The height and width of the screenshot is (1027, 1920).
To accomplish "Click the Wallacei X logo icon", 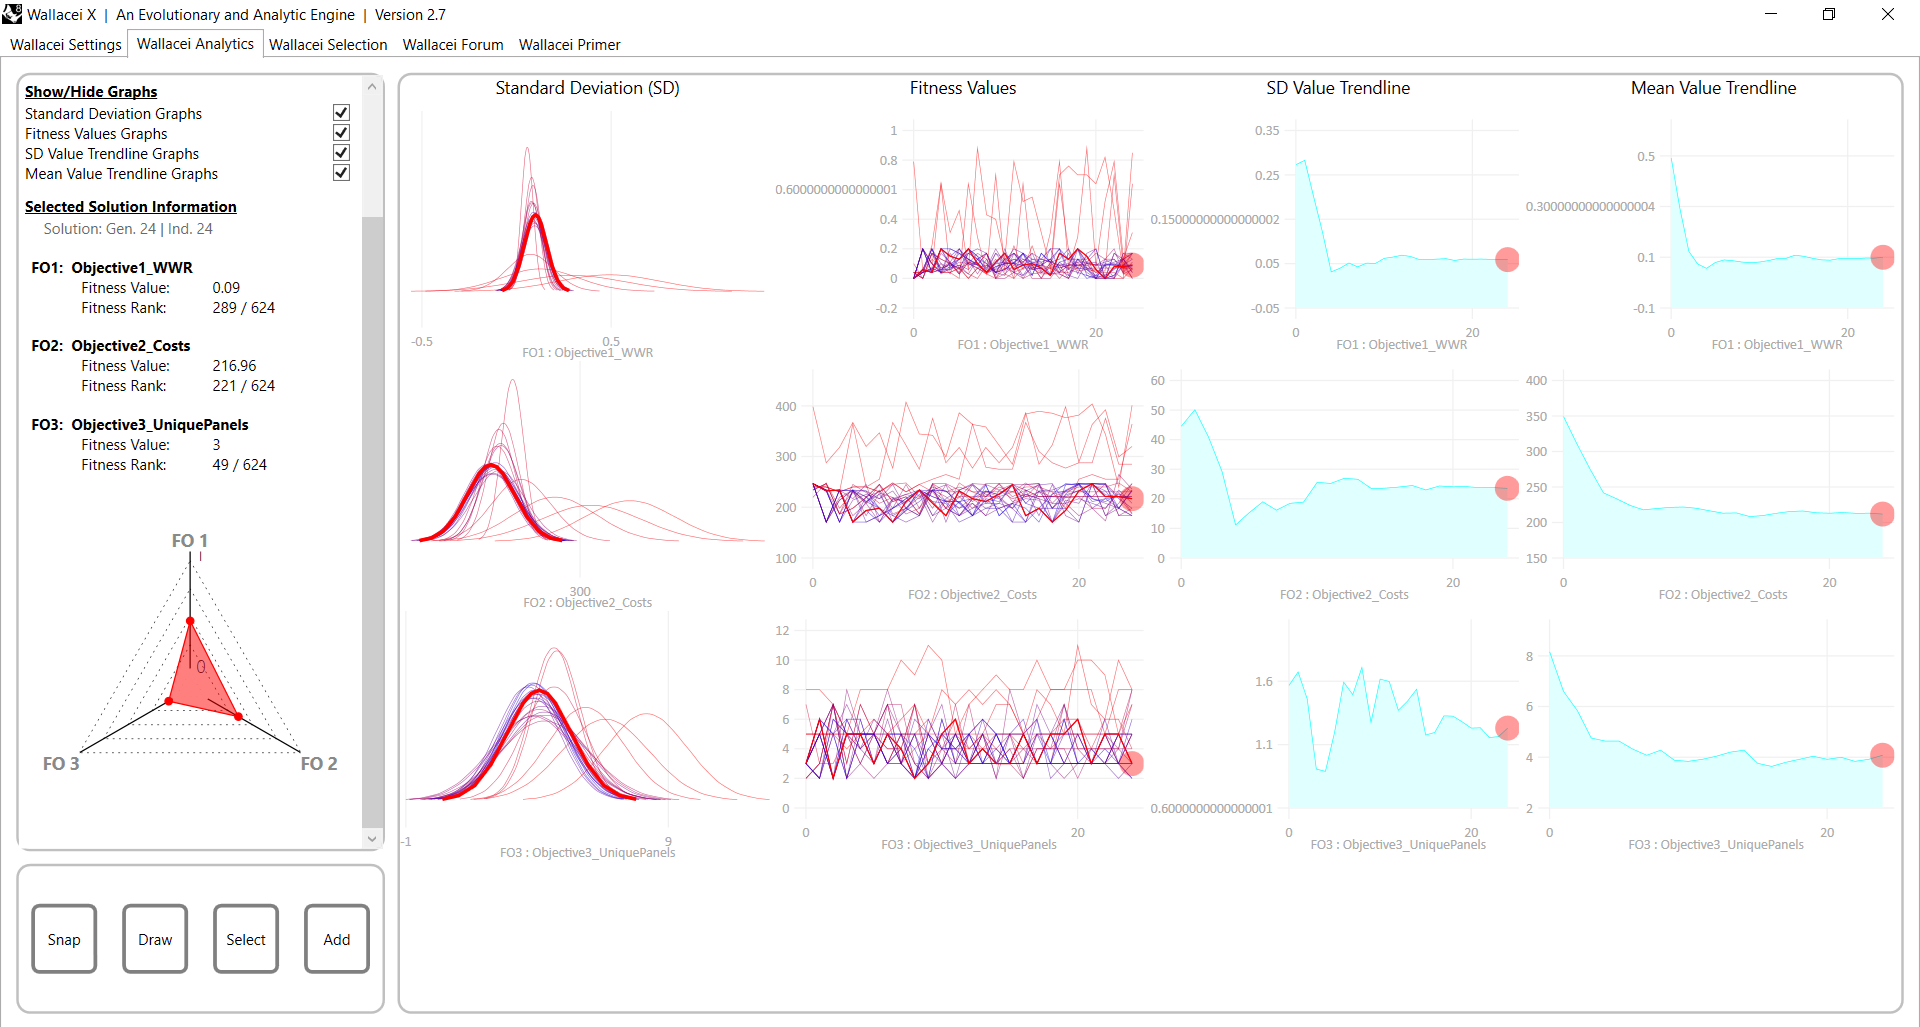I will [13, 14].
